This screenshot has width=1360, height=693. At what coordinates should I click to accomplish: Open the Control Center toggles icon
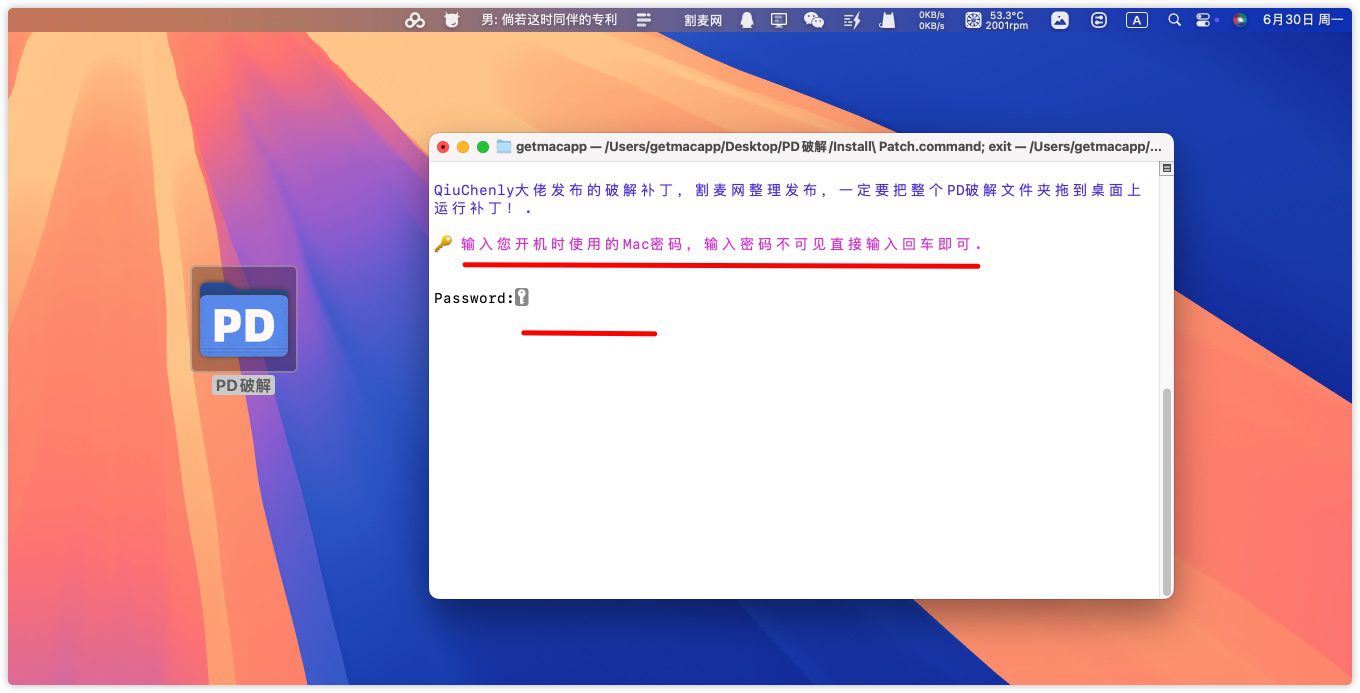pyautogui.click(x=1204, y=20)
